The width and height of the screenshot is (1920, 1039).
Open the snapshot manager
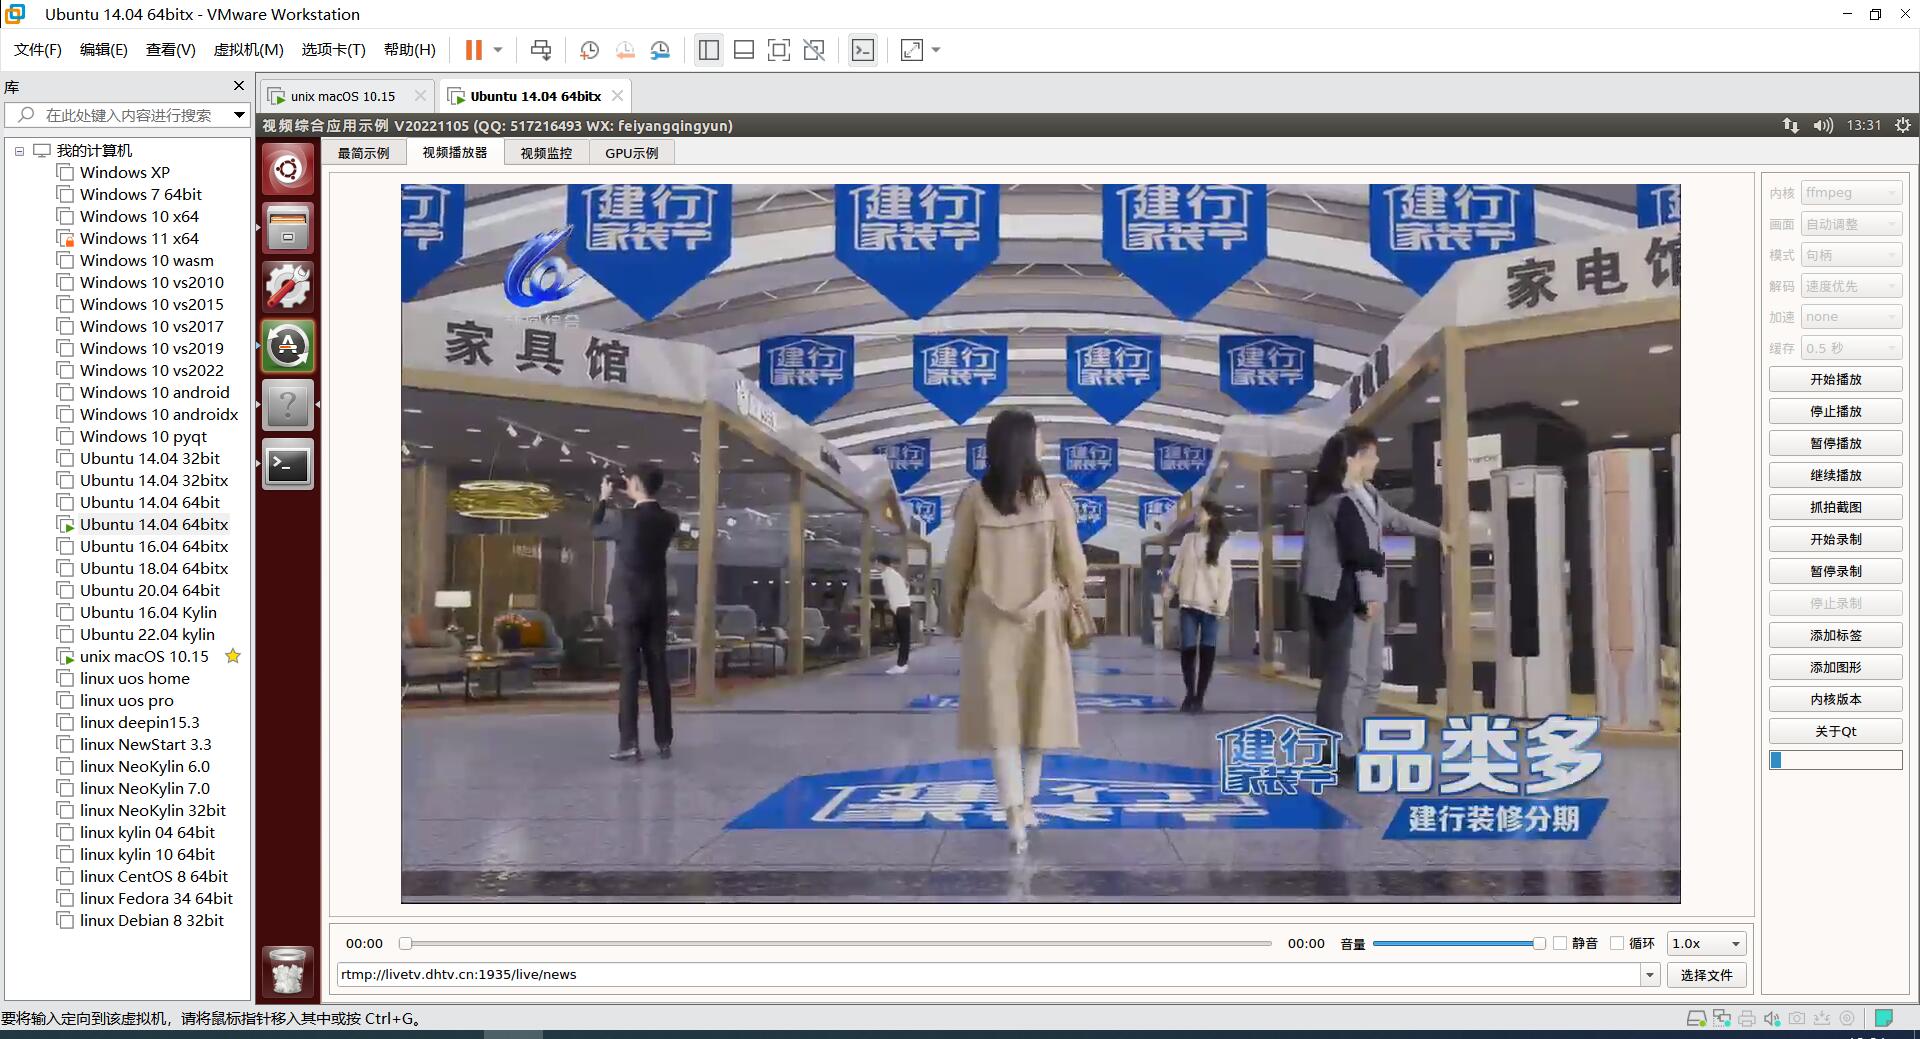coord(660,50)
